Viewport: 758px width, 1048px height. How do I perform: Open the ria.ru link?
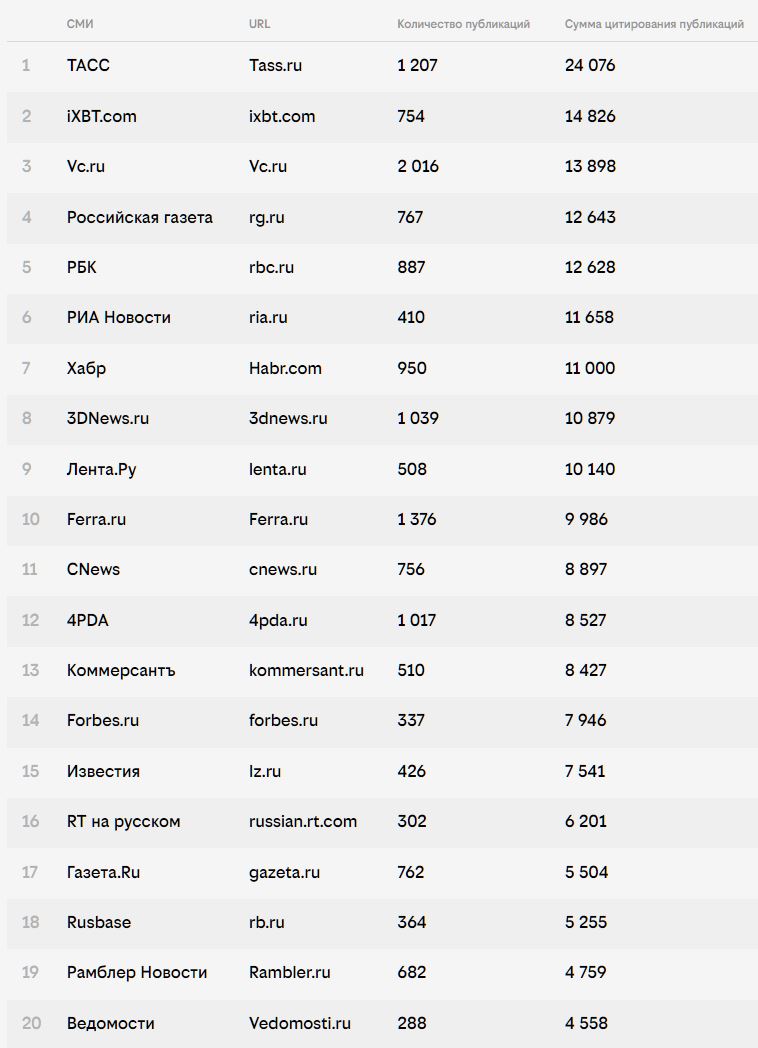point(268,317)
